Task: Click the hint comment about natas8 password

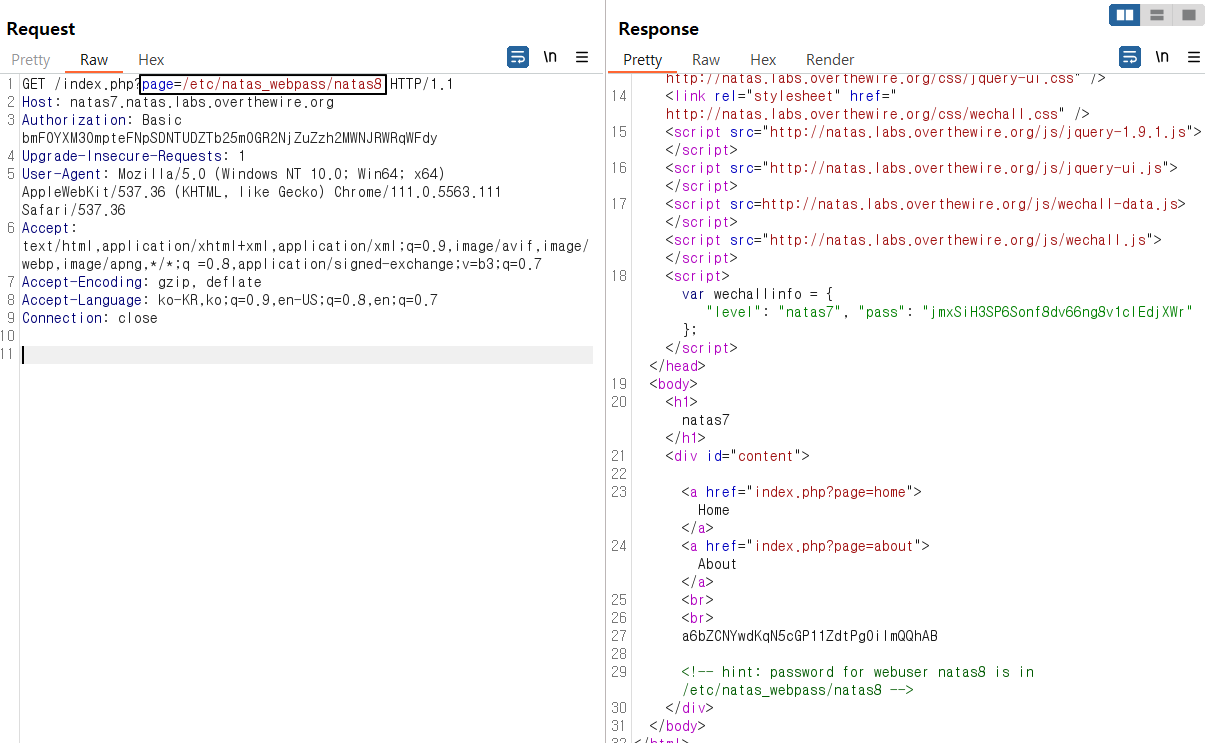Action: [x=858, y=681]
